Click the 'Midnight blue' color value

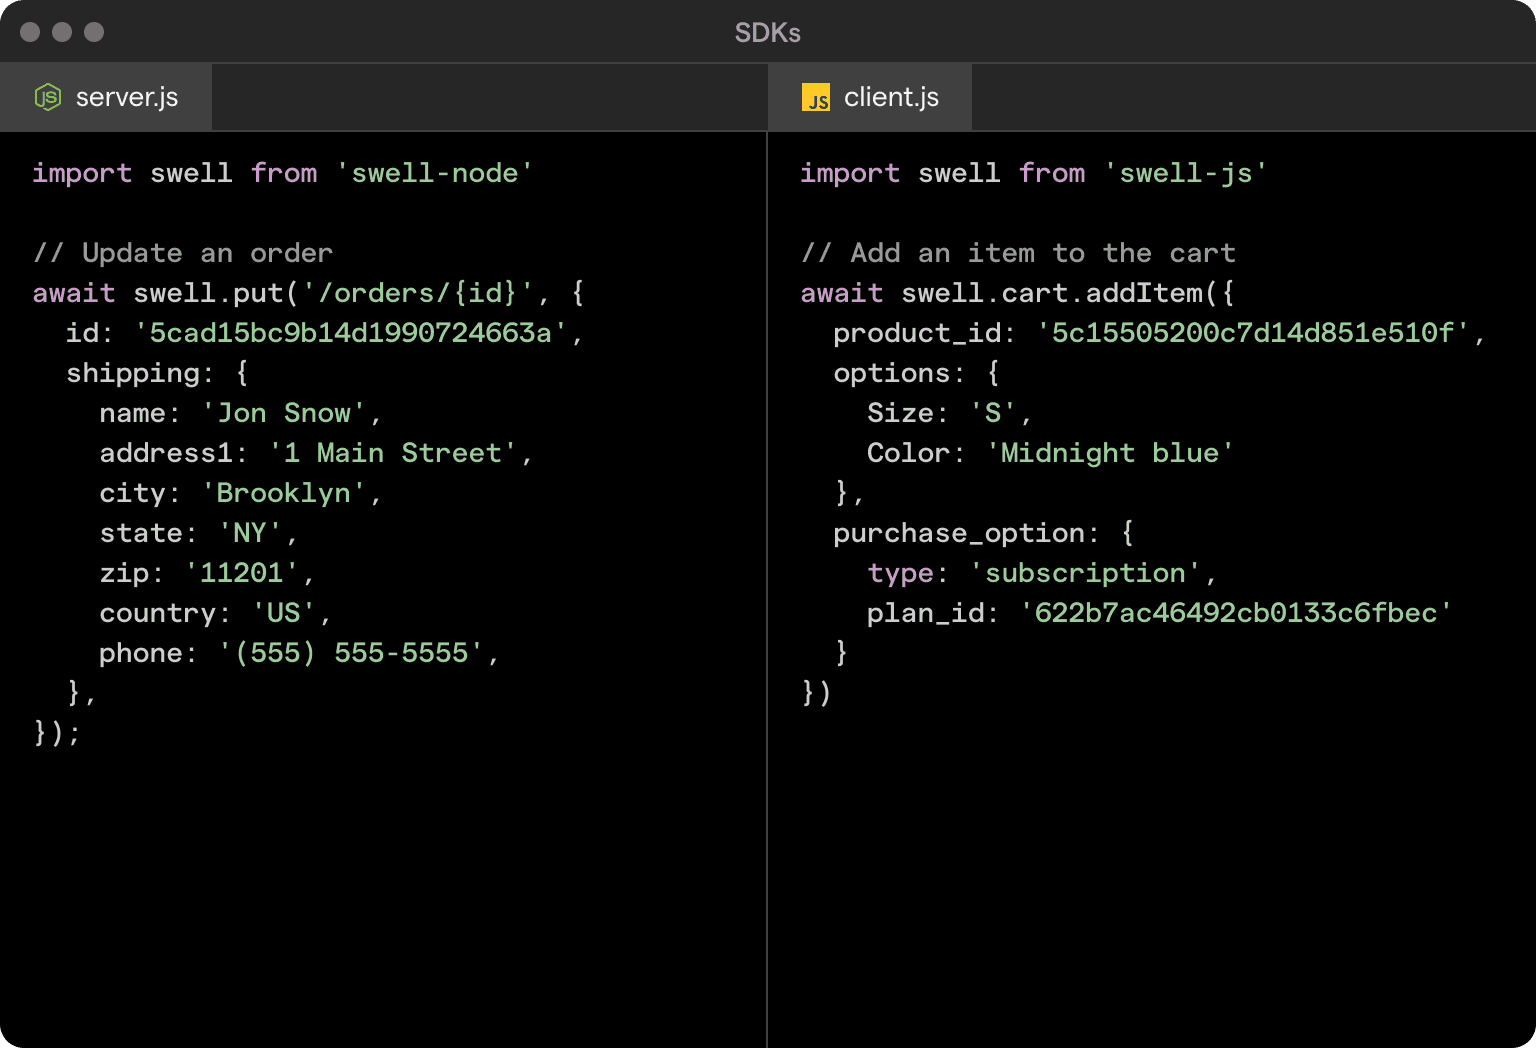coord(1109,453)
